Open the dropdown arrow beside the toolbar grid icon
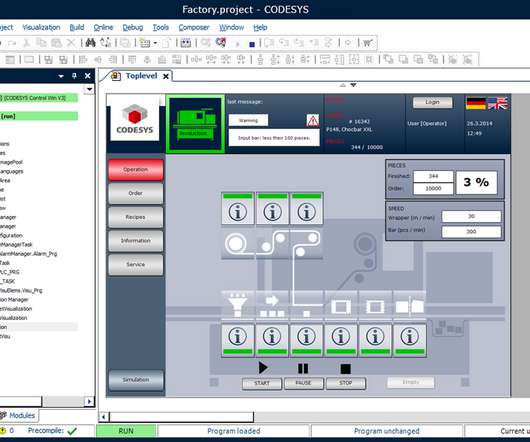The height and width of the screenshot is (442, 530). [x=155, y=43]
